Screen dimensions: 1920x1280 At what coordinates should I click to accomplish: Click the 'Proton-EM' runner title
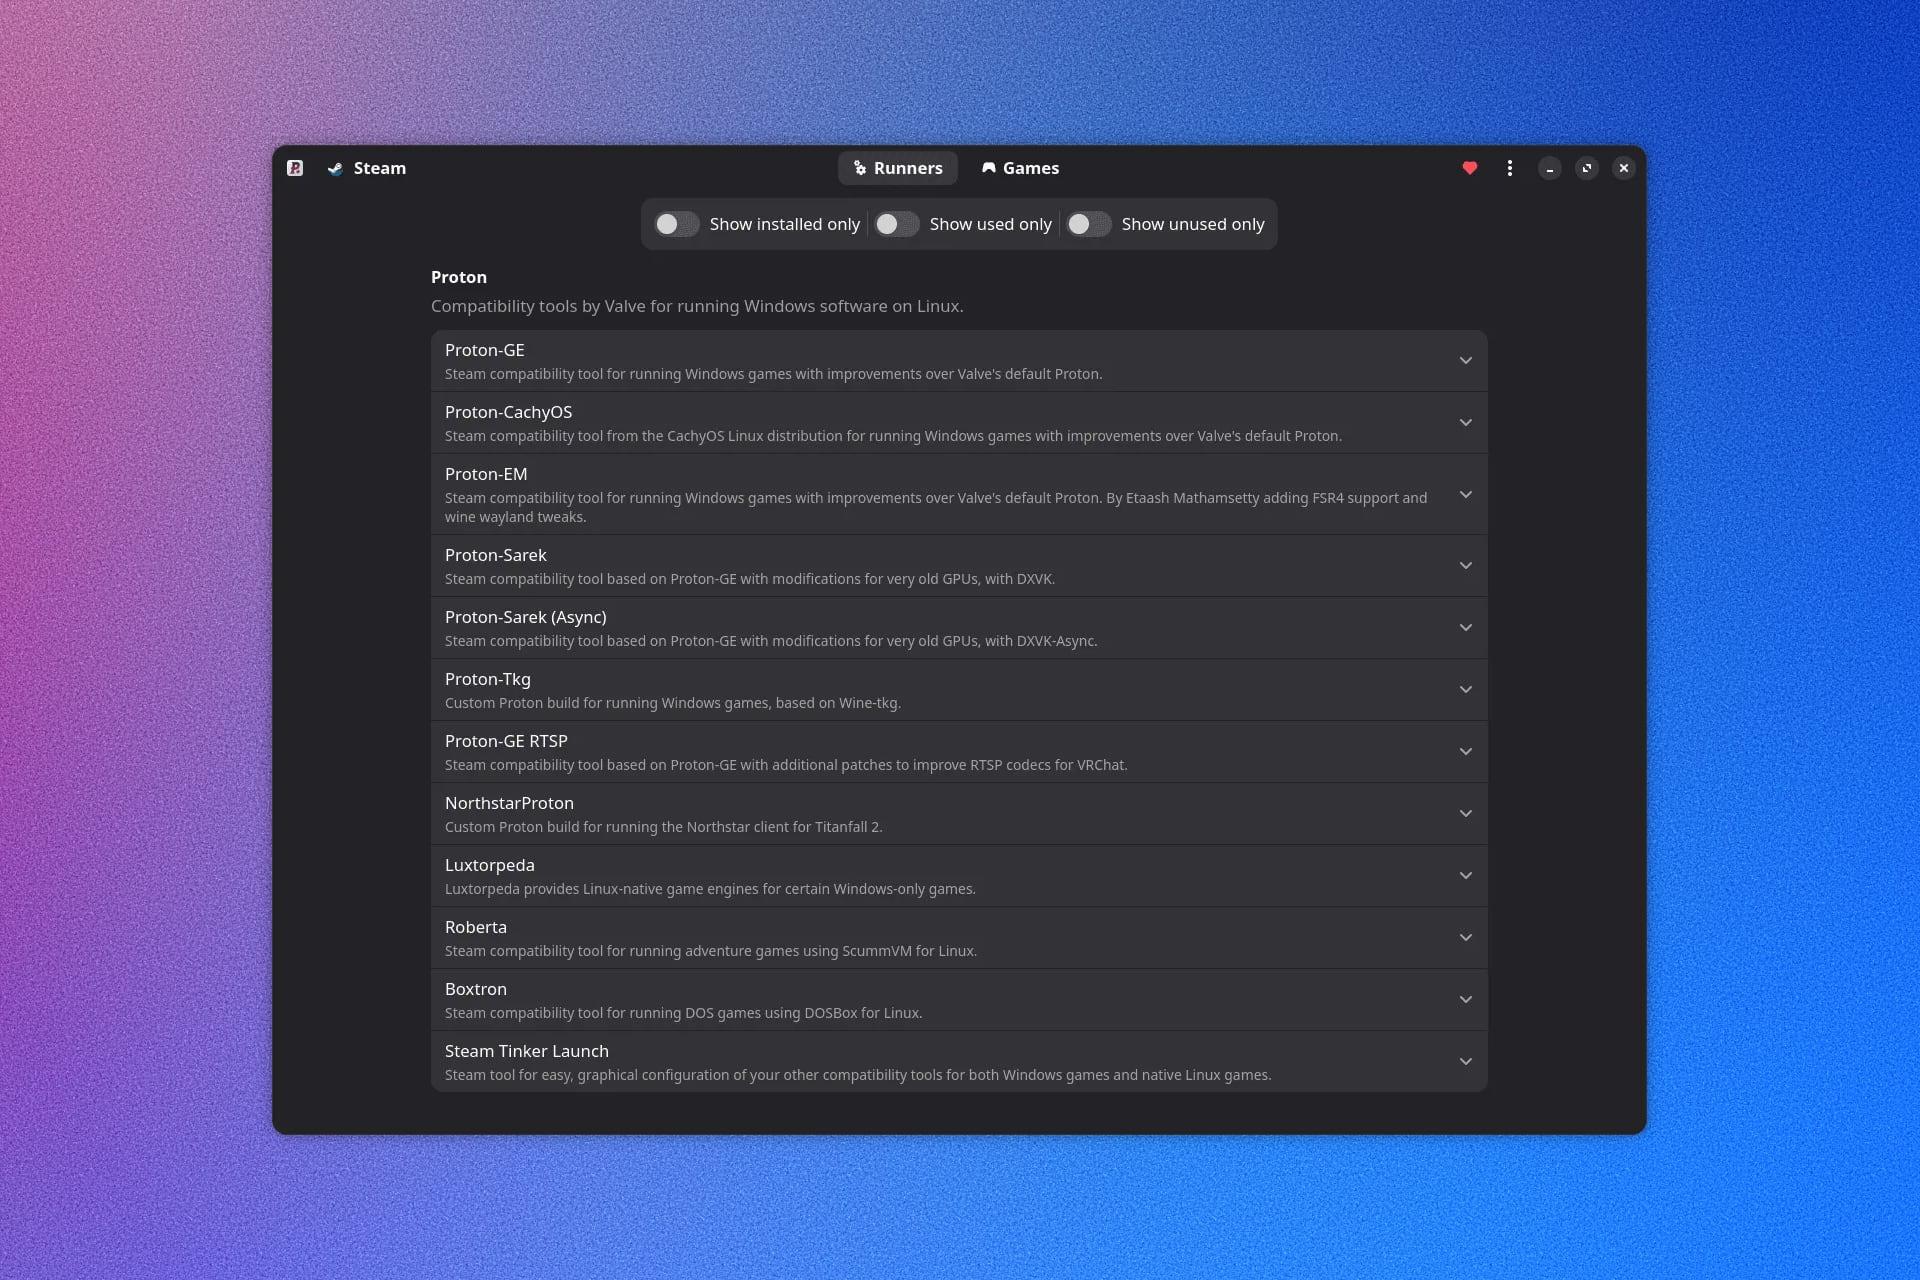(x=486, y=474)
